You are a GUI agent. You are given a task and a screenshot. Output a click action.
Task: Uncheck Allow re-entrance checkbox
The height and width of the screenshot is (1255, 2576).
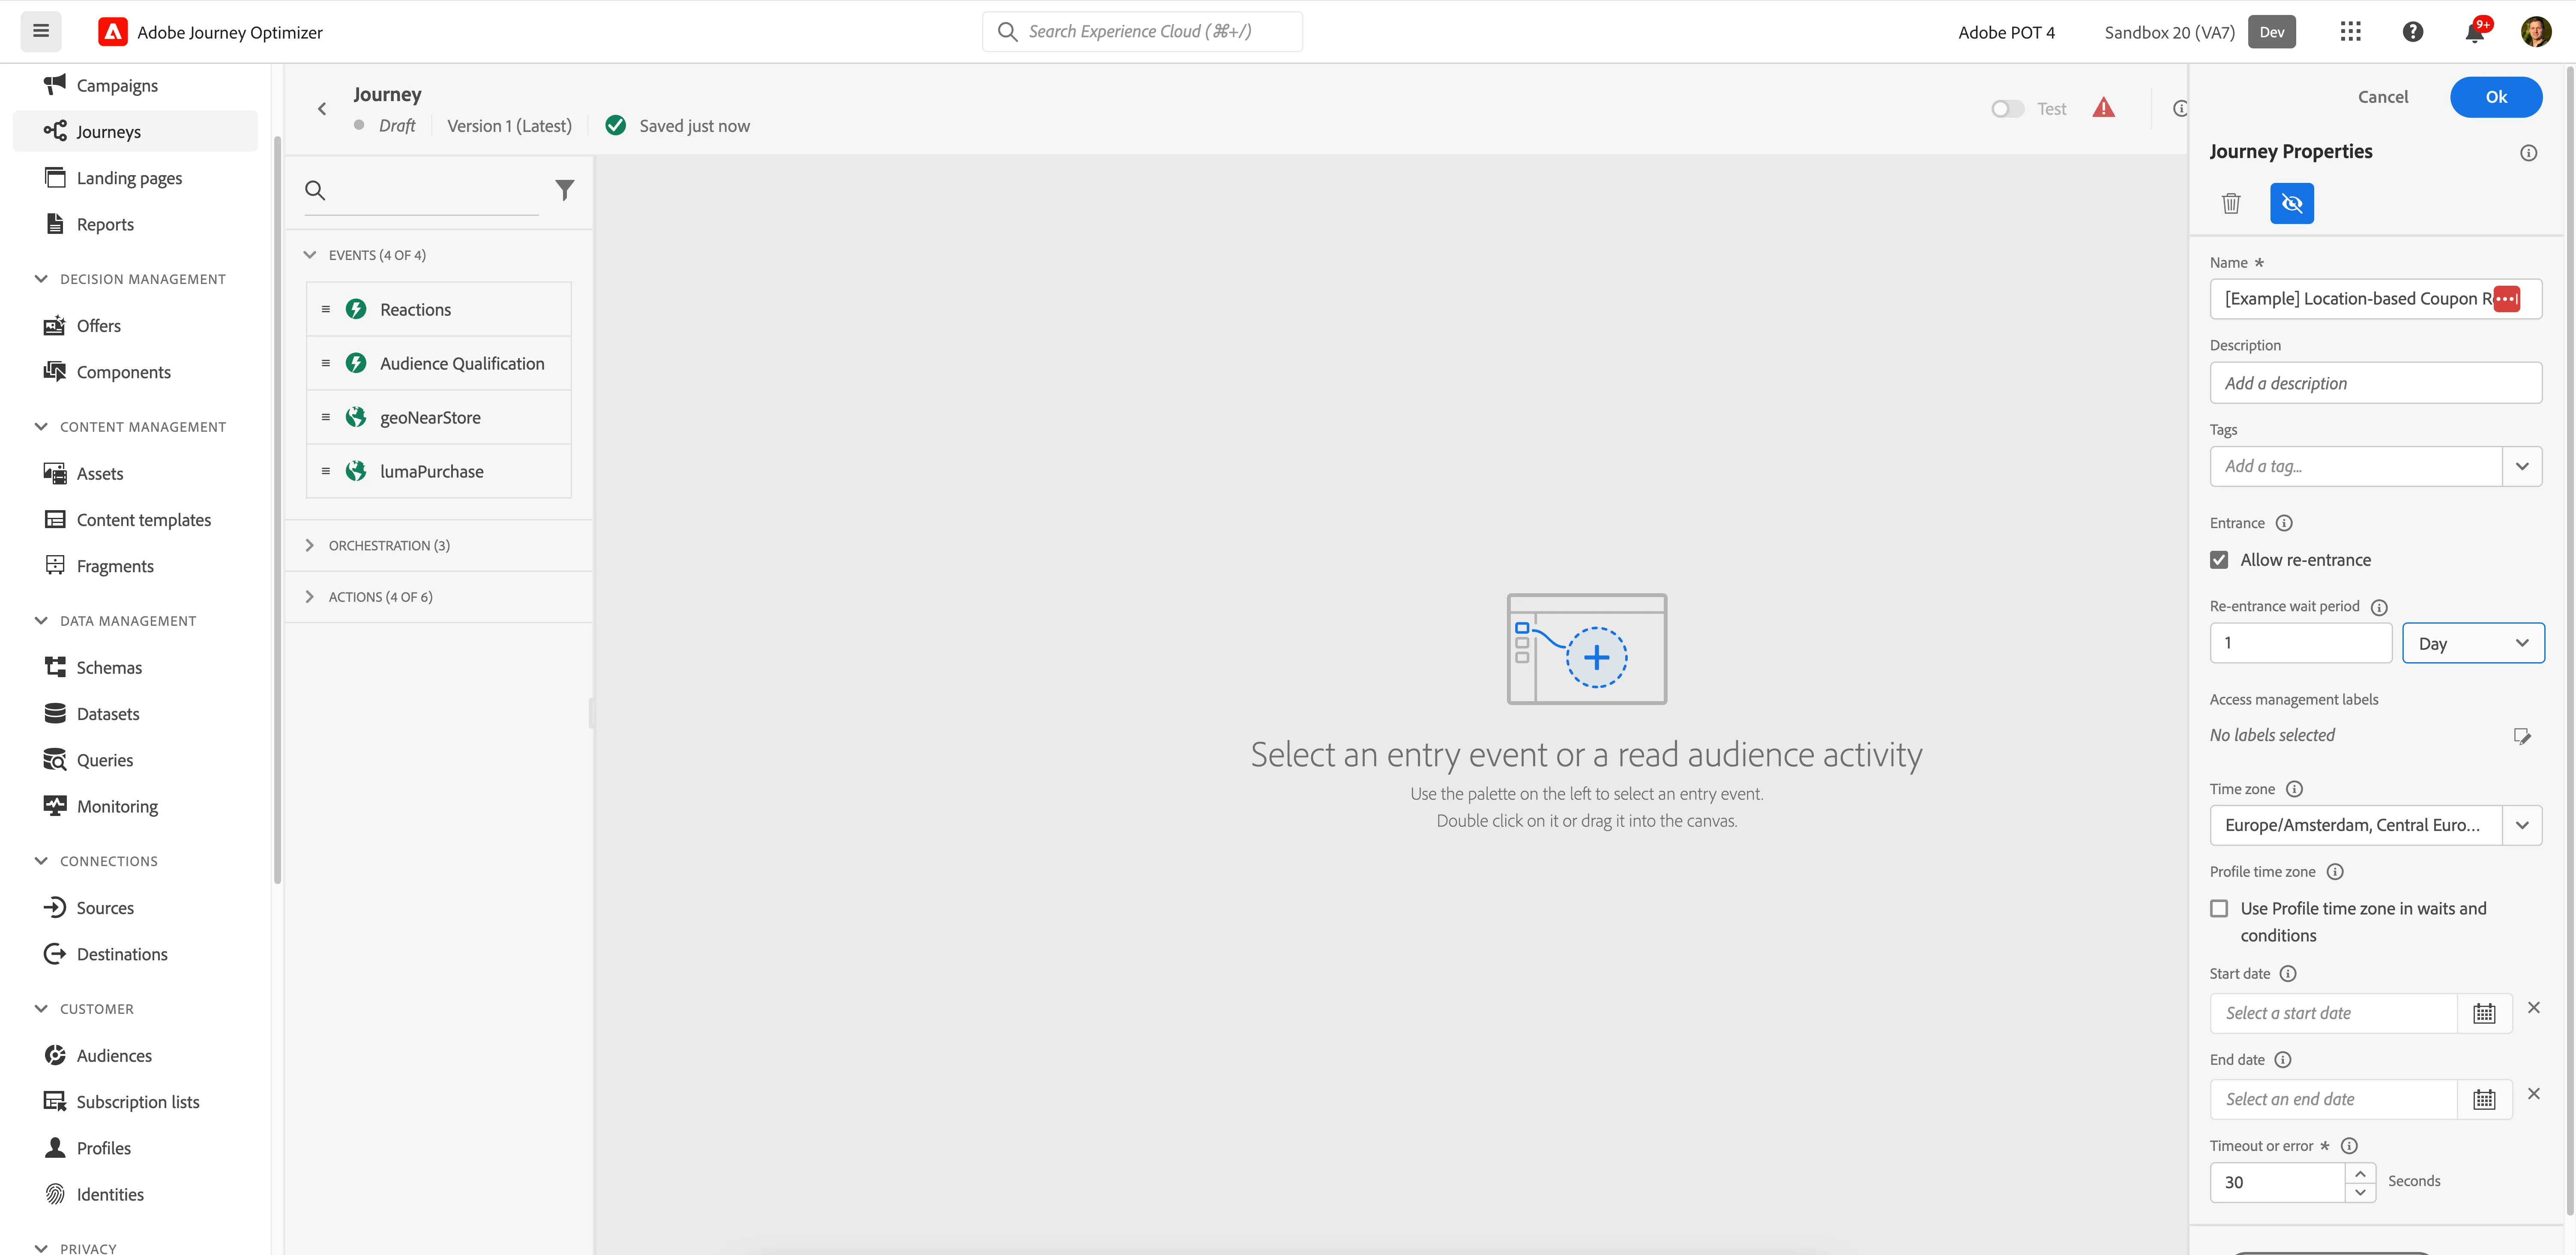2219,560
